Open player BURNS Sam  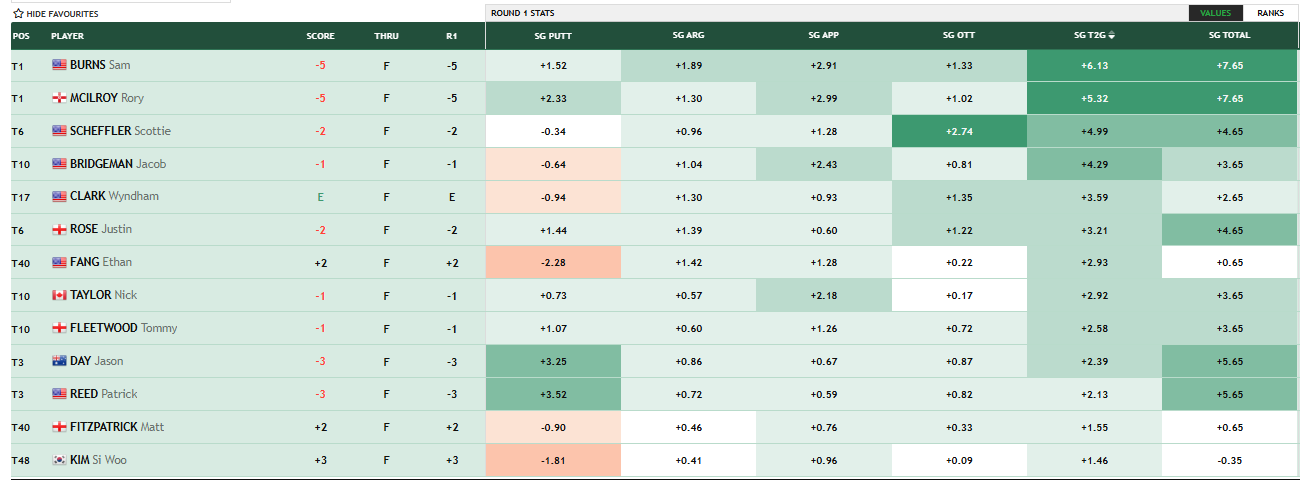click(x=100, y=65)
